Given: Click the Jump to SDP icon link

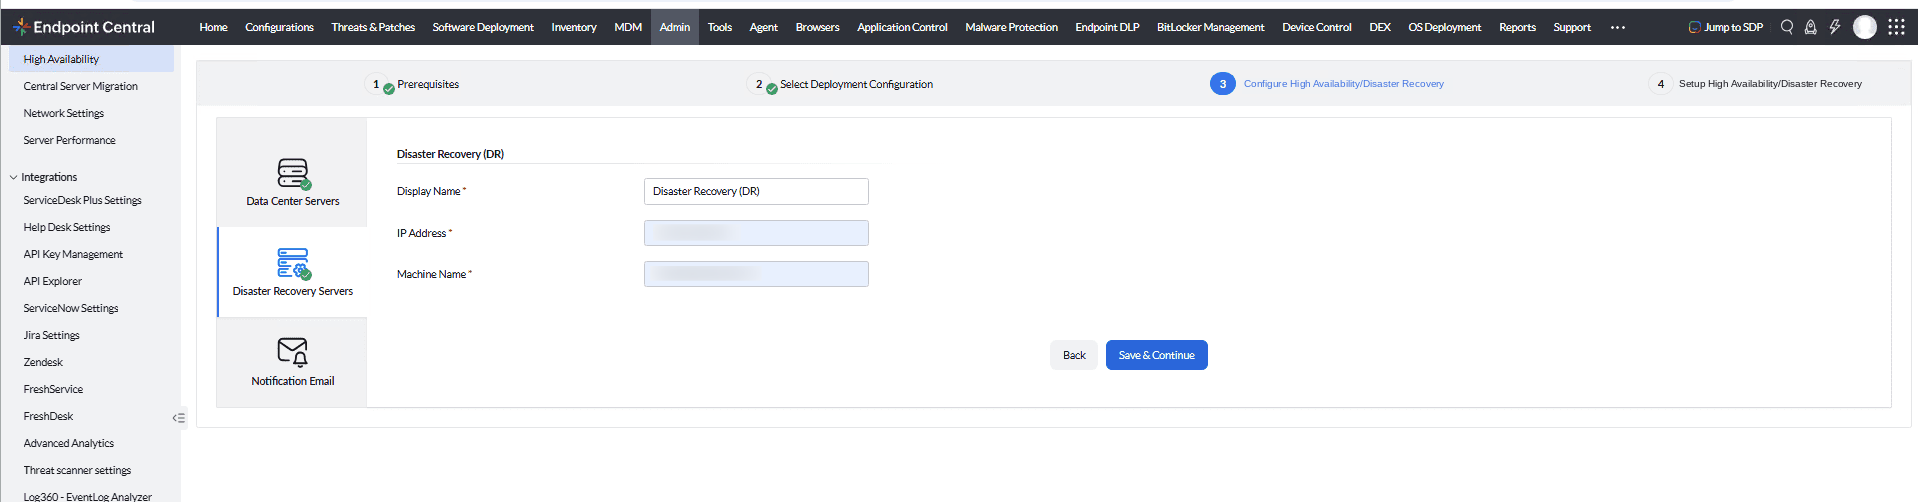Looking at the screenshot, I should (1726, 27).
